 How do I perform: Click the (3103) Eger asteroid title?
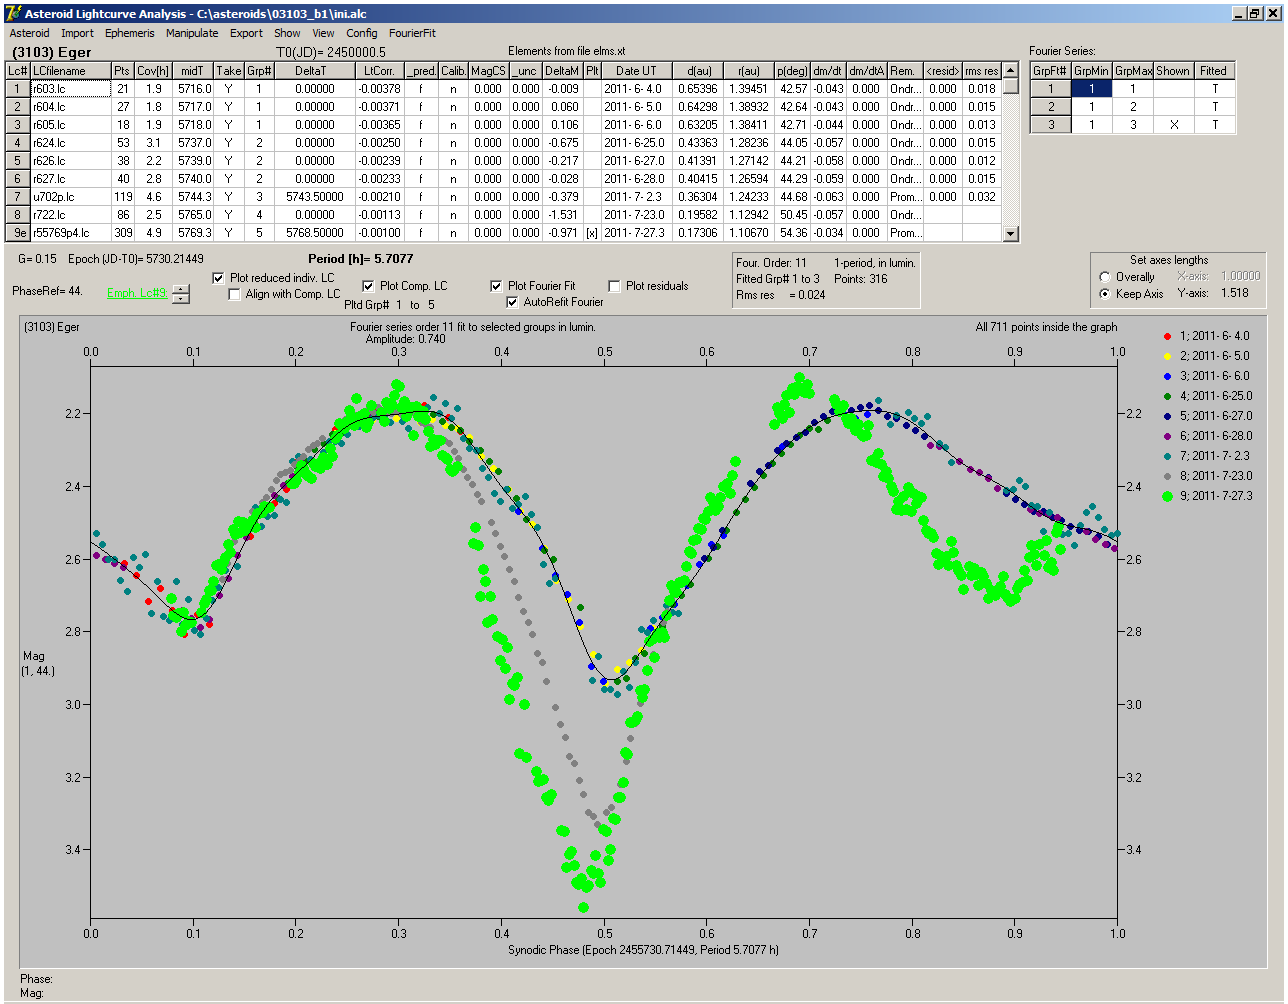(51, 52)
